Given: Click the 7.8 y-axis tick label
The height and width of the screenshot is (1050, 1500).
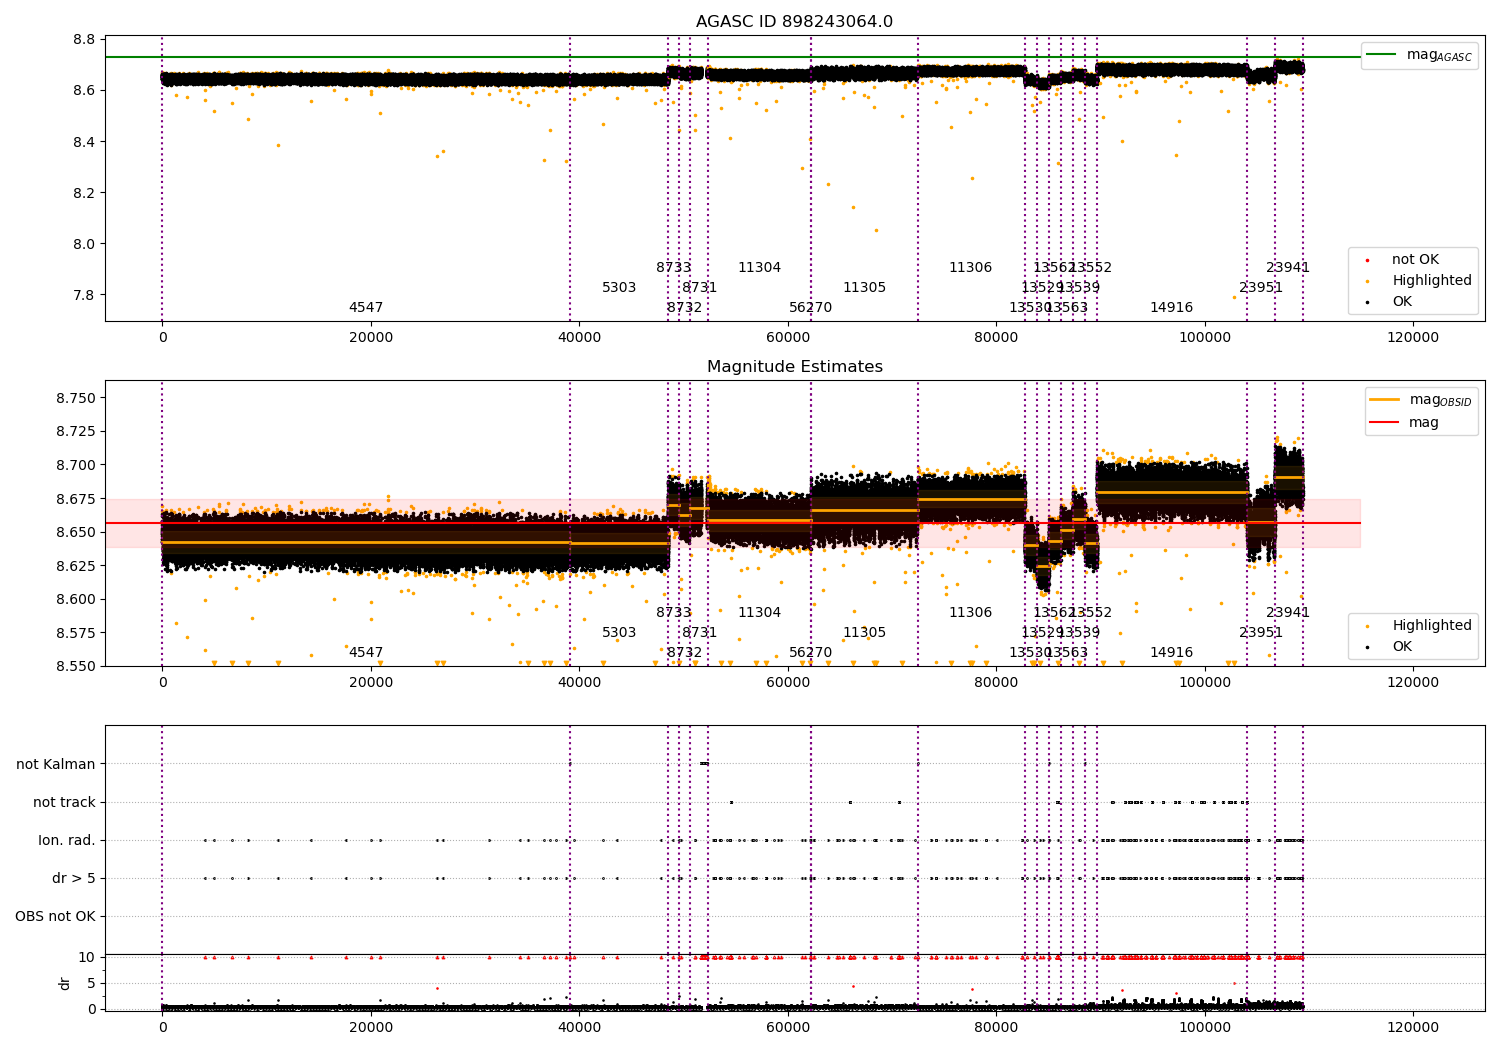Looking at the screenshot, I should click(84, 296).
